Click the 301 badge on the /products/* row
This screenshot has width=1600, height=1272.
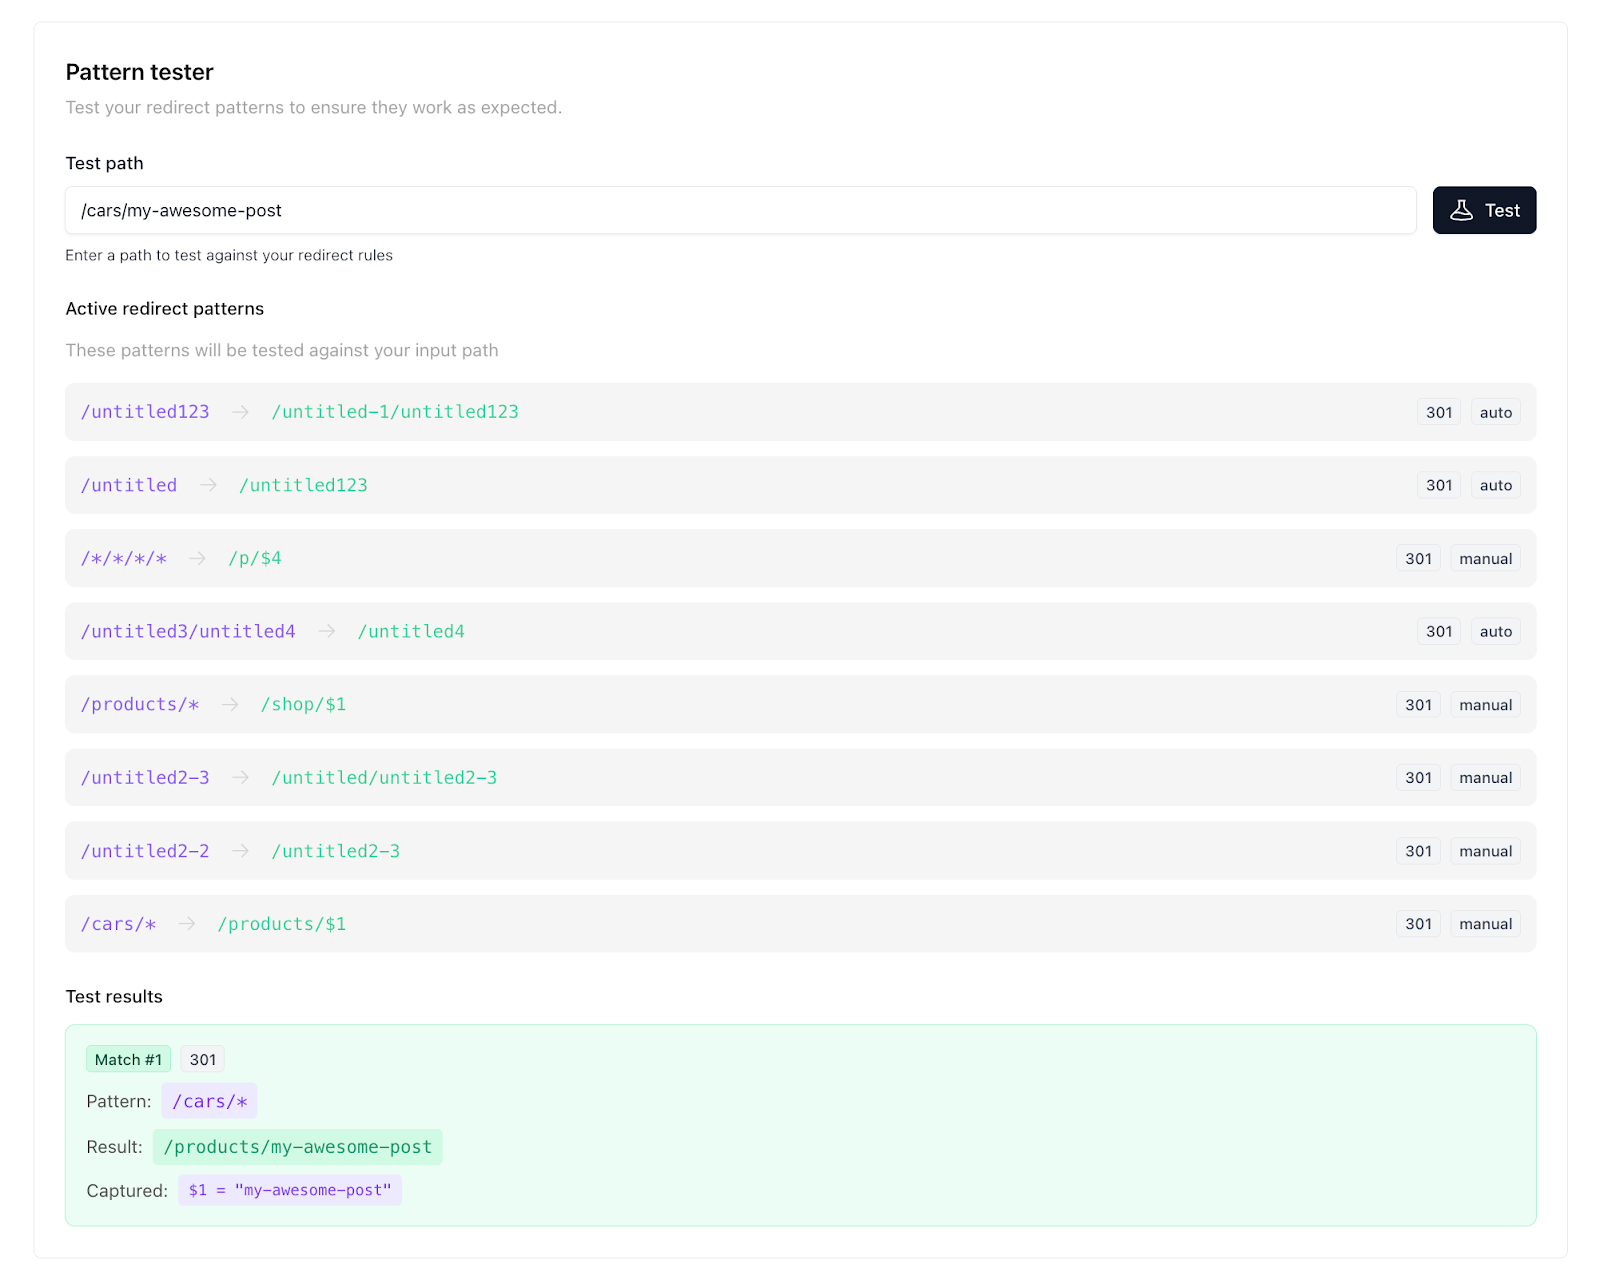click(1418, 705)
